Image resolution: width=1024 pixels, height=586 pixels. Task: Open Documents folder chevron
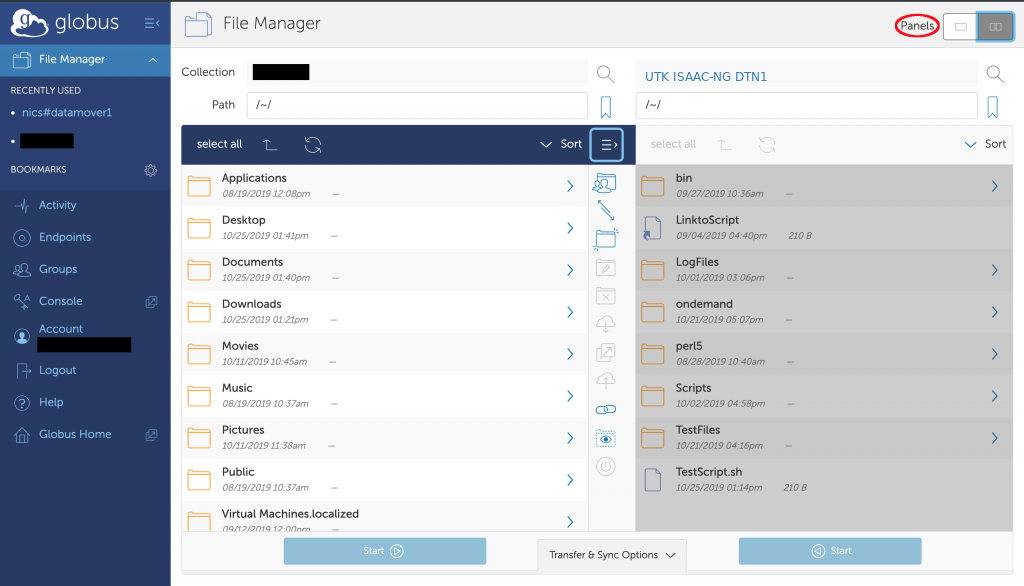[x=570, y=270]
